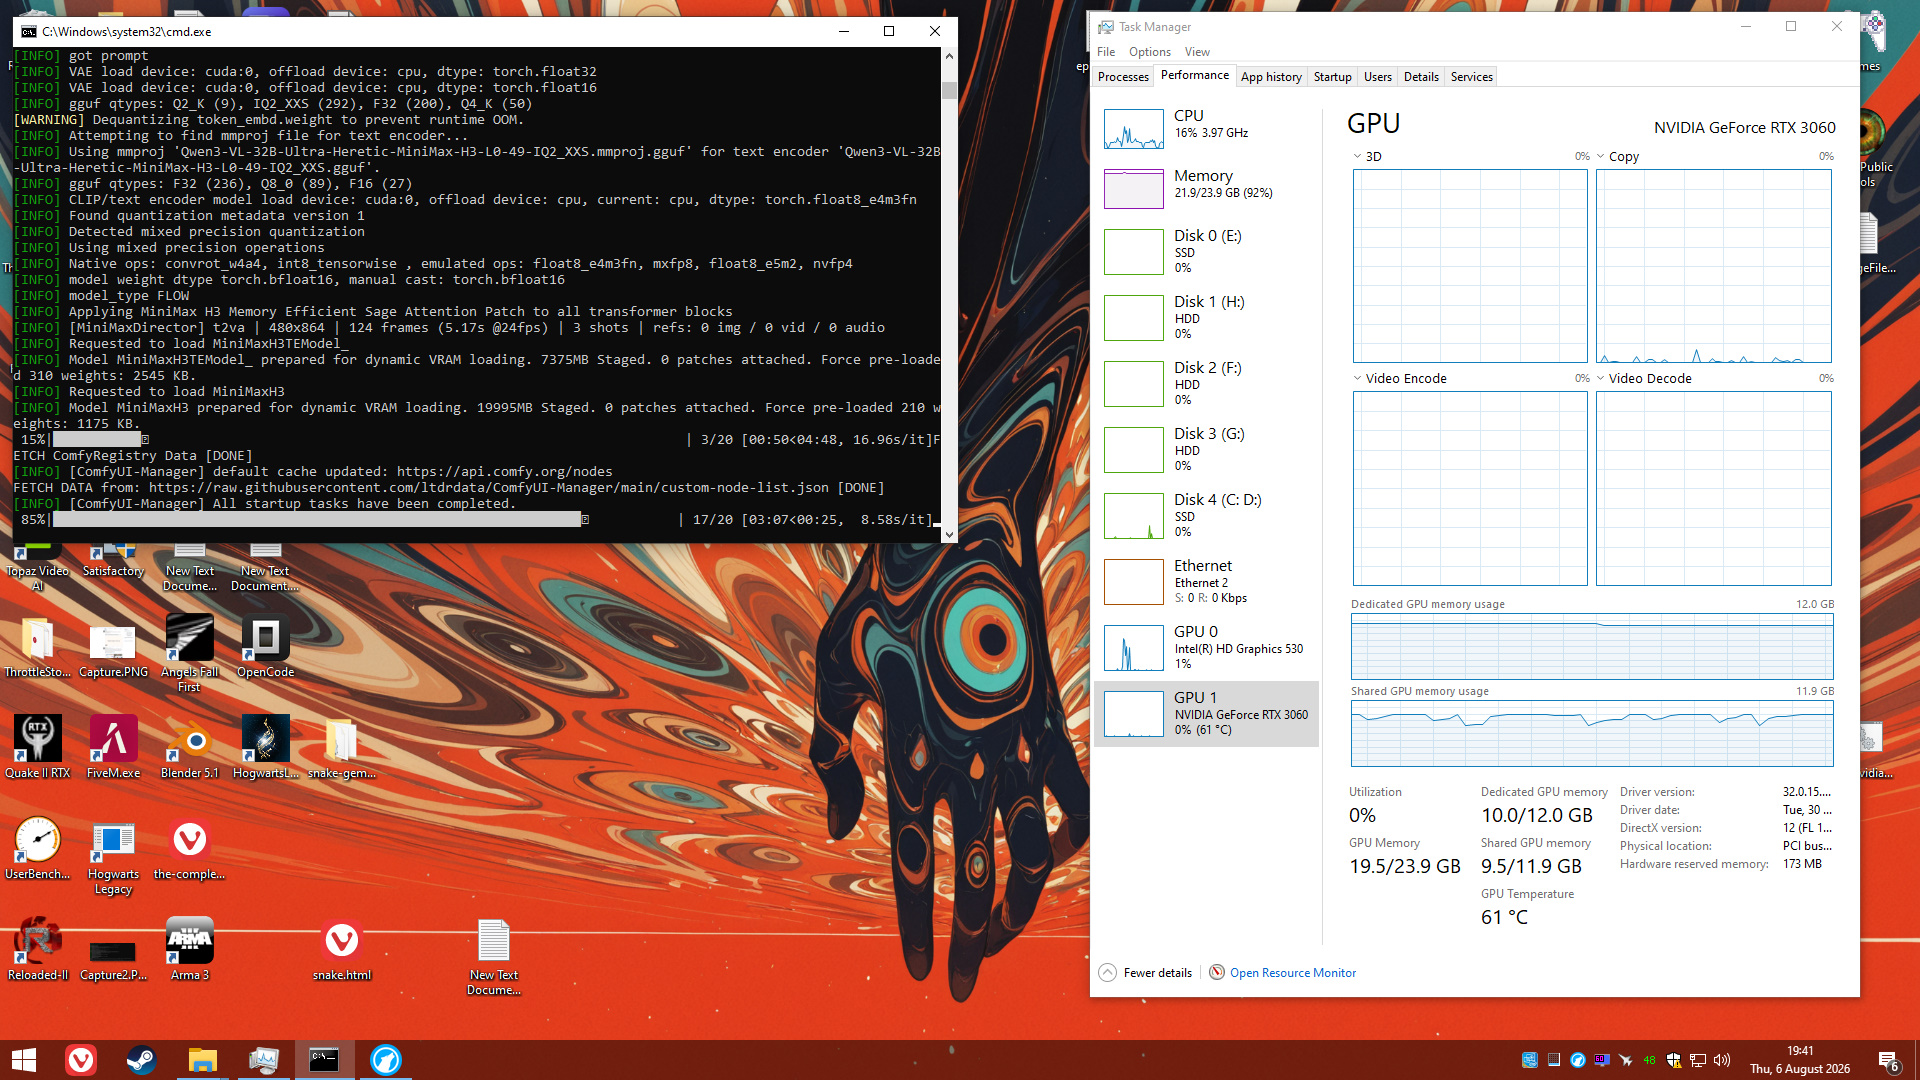Switch to the Details tab
Image resolution: width=1920 pixels, height=1080 pixels.
click(1421, 77)
